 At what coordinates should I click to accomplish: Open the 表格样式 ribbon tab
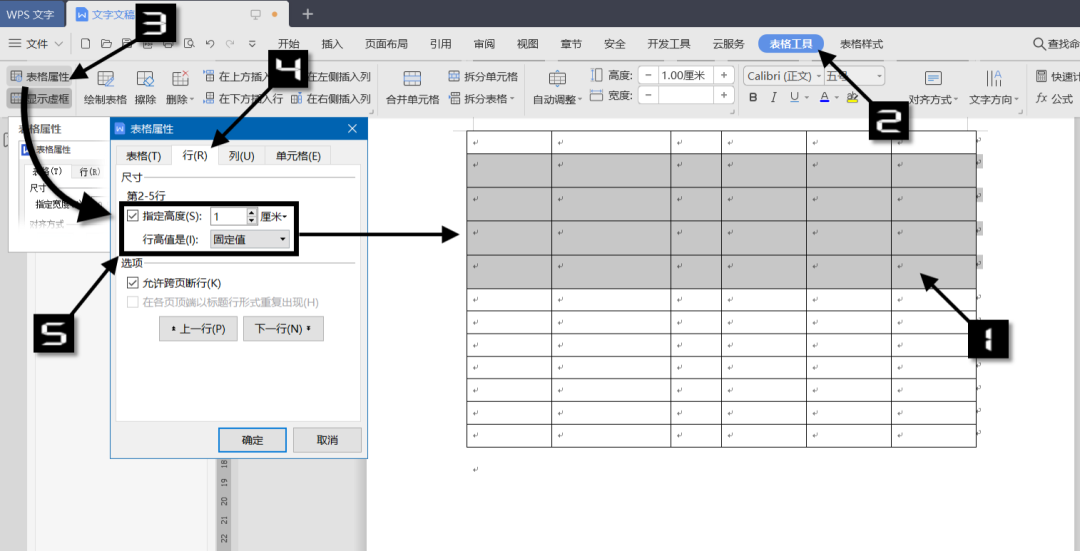(x=861, y=43)
